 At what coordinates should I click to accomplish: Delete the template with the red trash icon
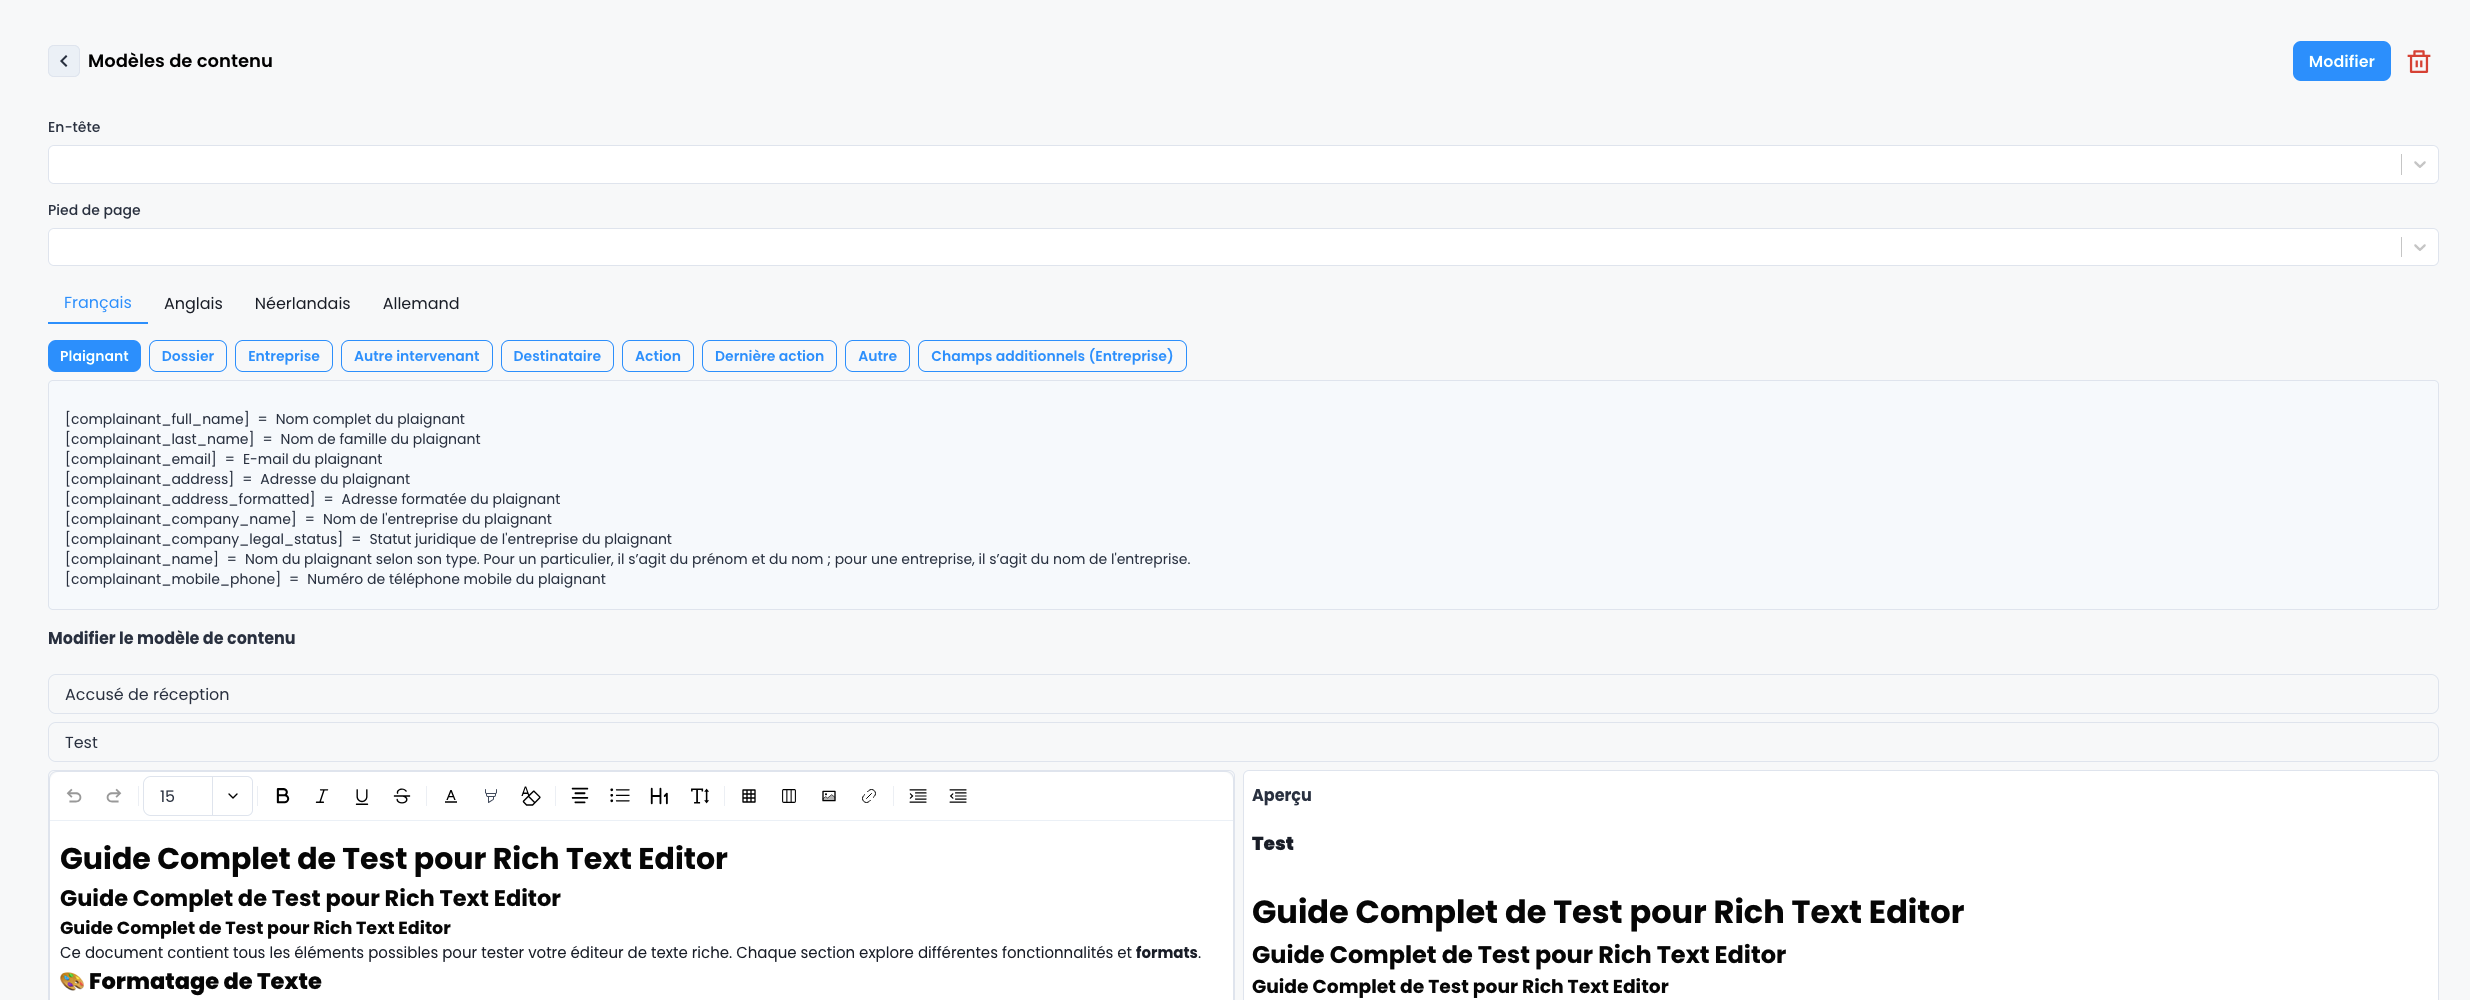coord(2418,62)
